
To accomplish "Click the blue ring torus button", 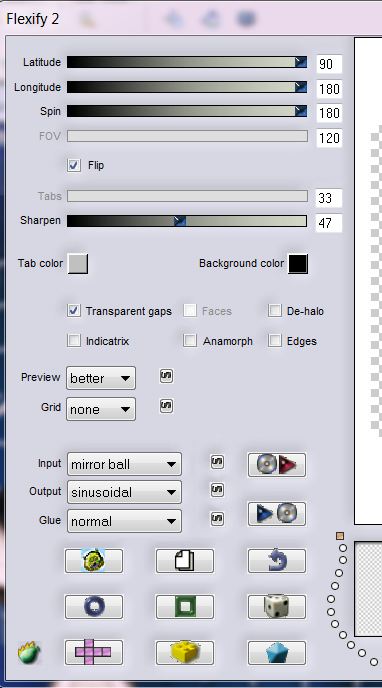I will (93, 607).
